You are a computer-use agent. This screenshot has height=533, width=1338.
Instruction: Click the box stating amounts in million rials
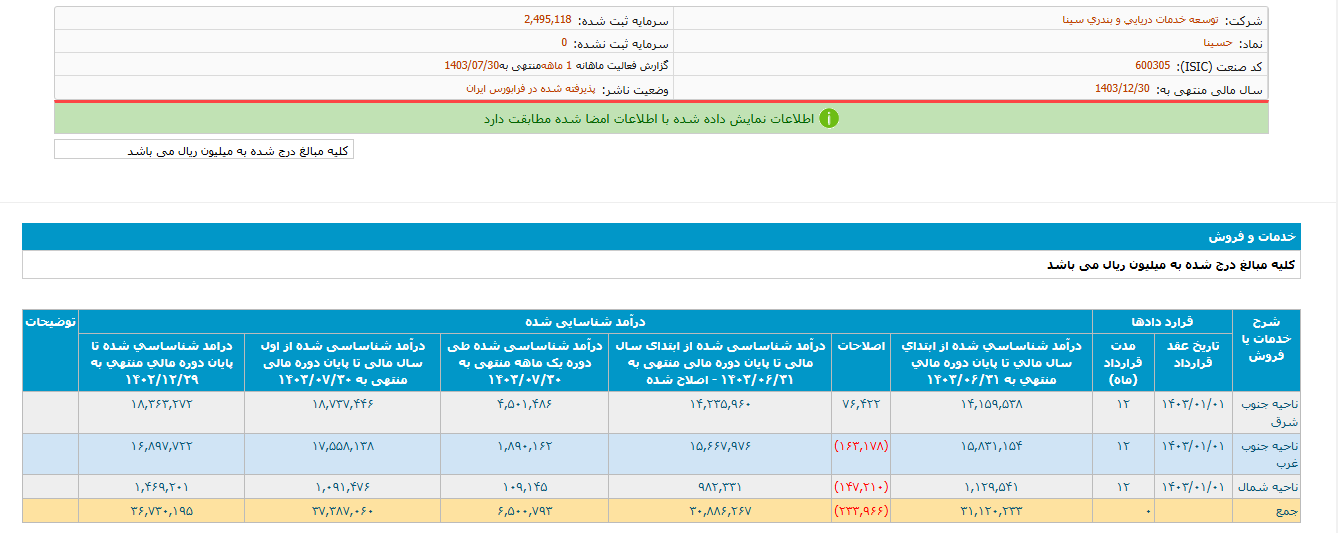point(204,150)
